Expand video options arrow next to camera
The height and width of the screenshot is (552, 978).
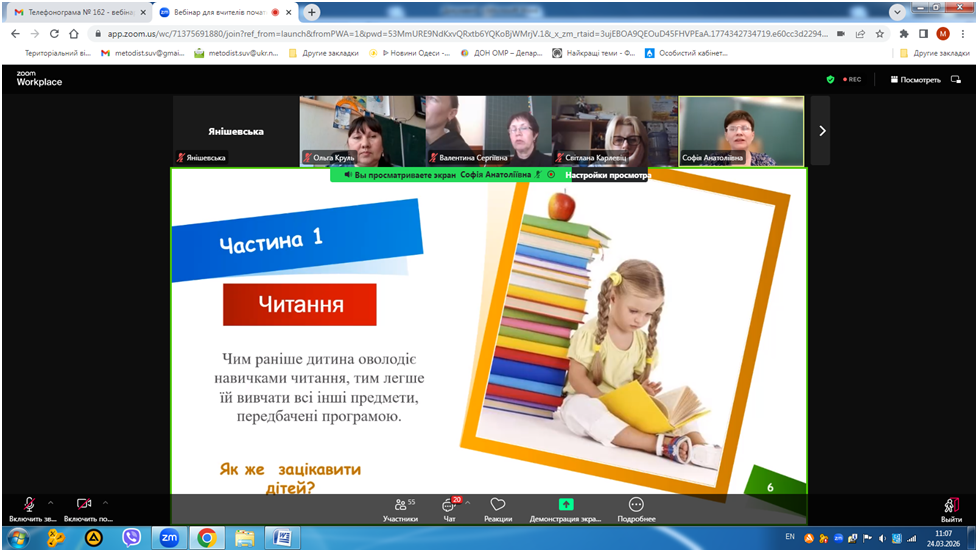tap(105, 502)
